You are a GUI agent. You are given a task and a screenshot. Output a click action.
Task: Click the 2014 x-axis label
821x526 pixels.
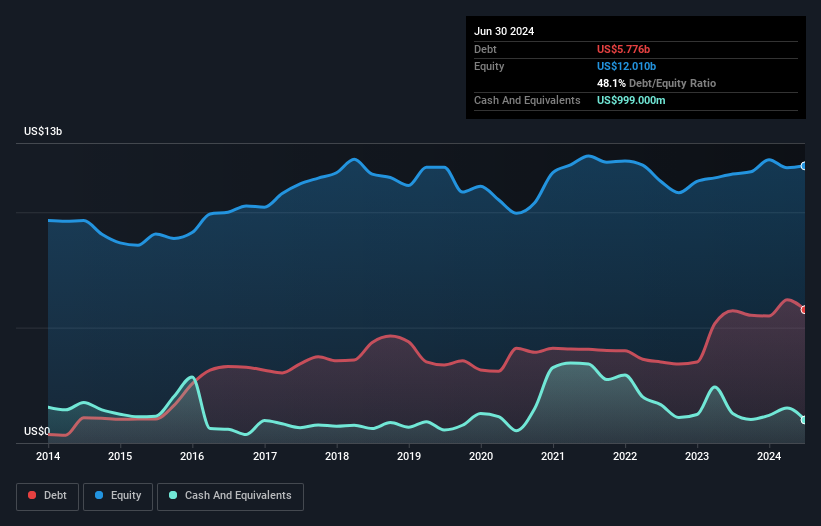pyautogui.click(x=48, y=456)
